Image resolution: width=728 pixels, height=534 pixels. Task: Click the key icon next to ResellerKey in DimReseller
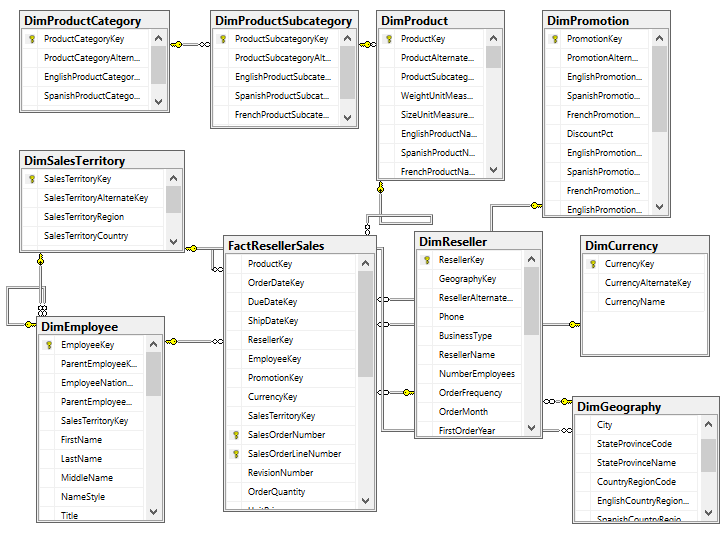pyautogui.click(x=427, y=260)
